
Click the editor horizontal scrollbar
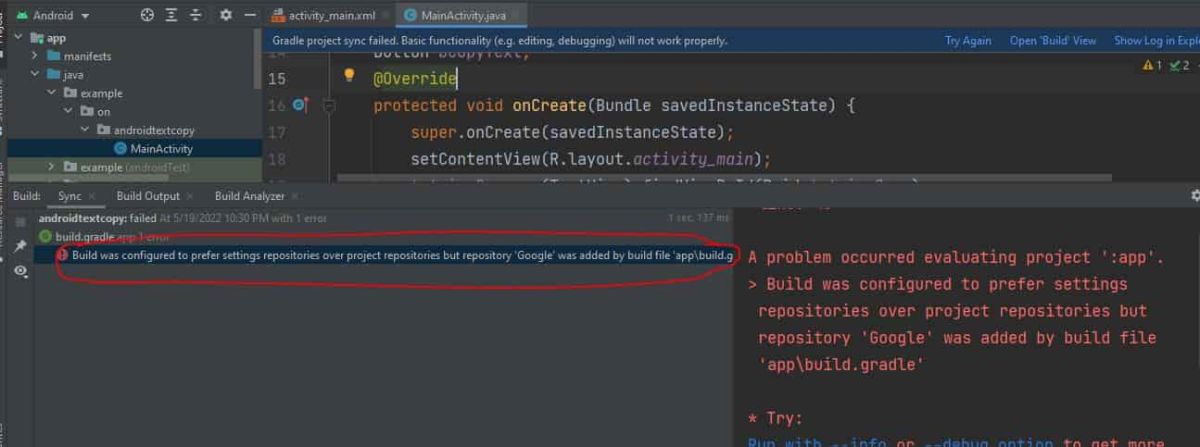(724, 180)
